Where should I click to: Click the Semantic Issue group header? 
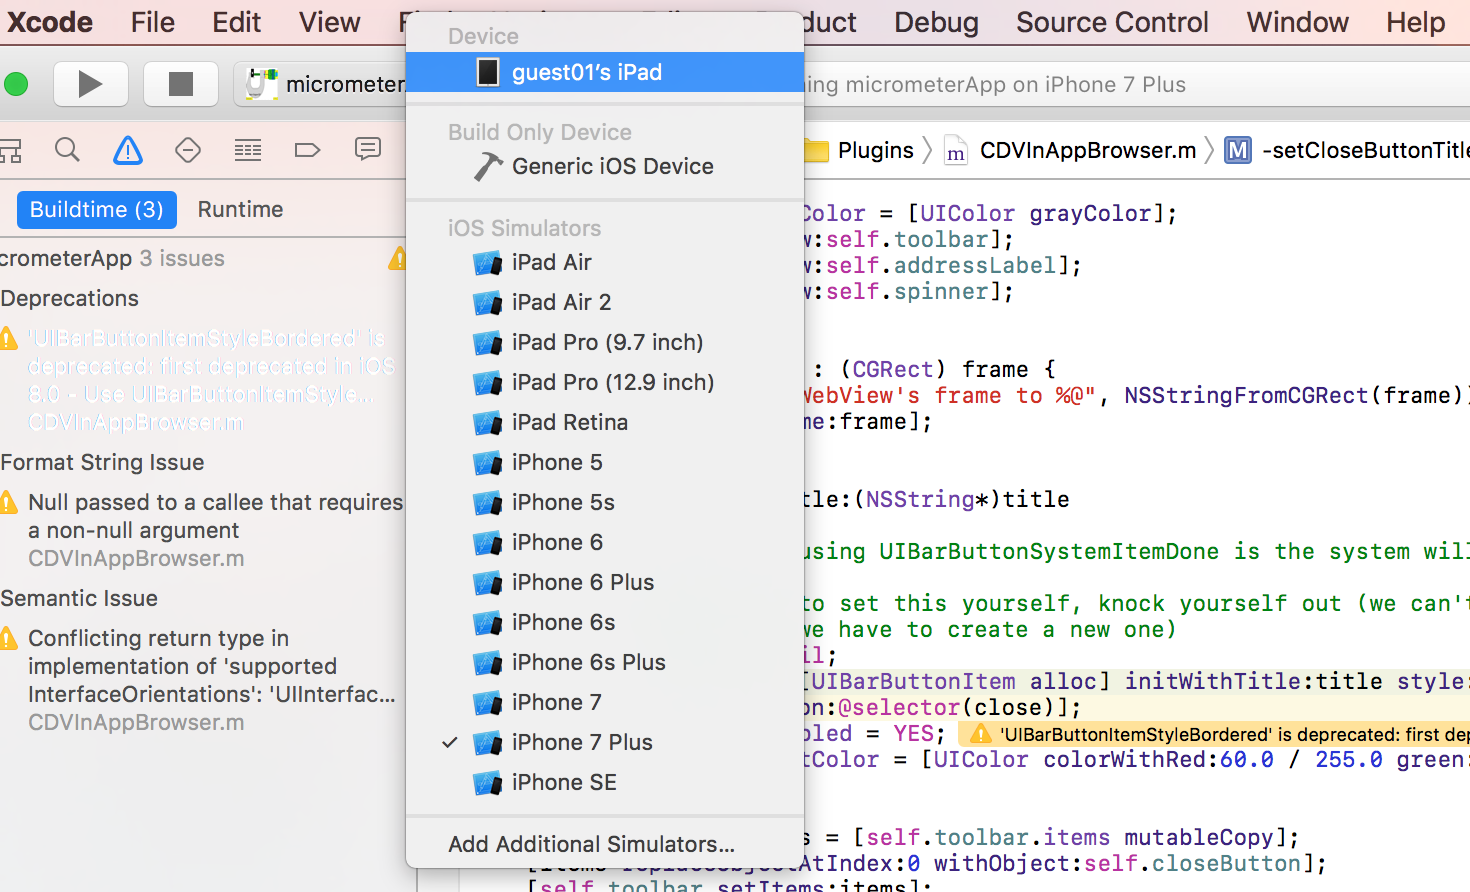(79, 599)
